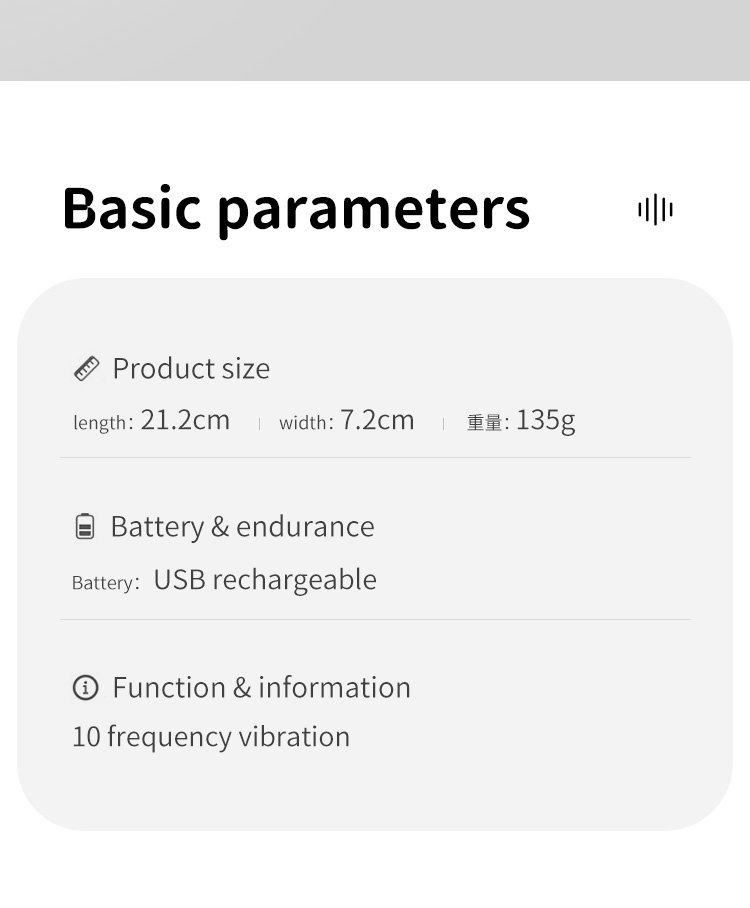The image size is (750, 908).
Task: Click the divider line below Product size row
Action: [x=375, y=458]
